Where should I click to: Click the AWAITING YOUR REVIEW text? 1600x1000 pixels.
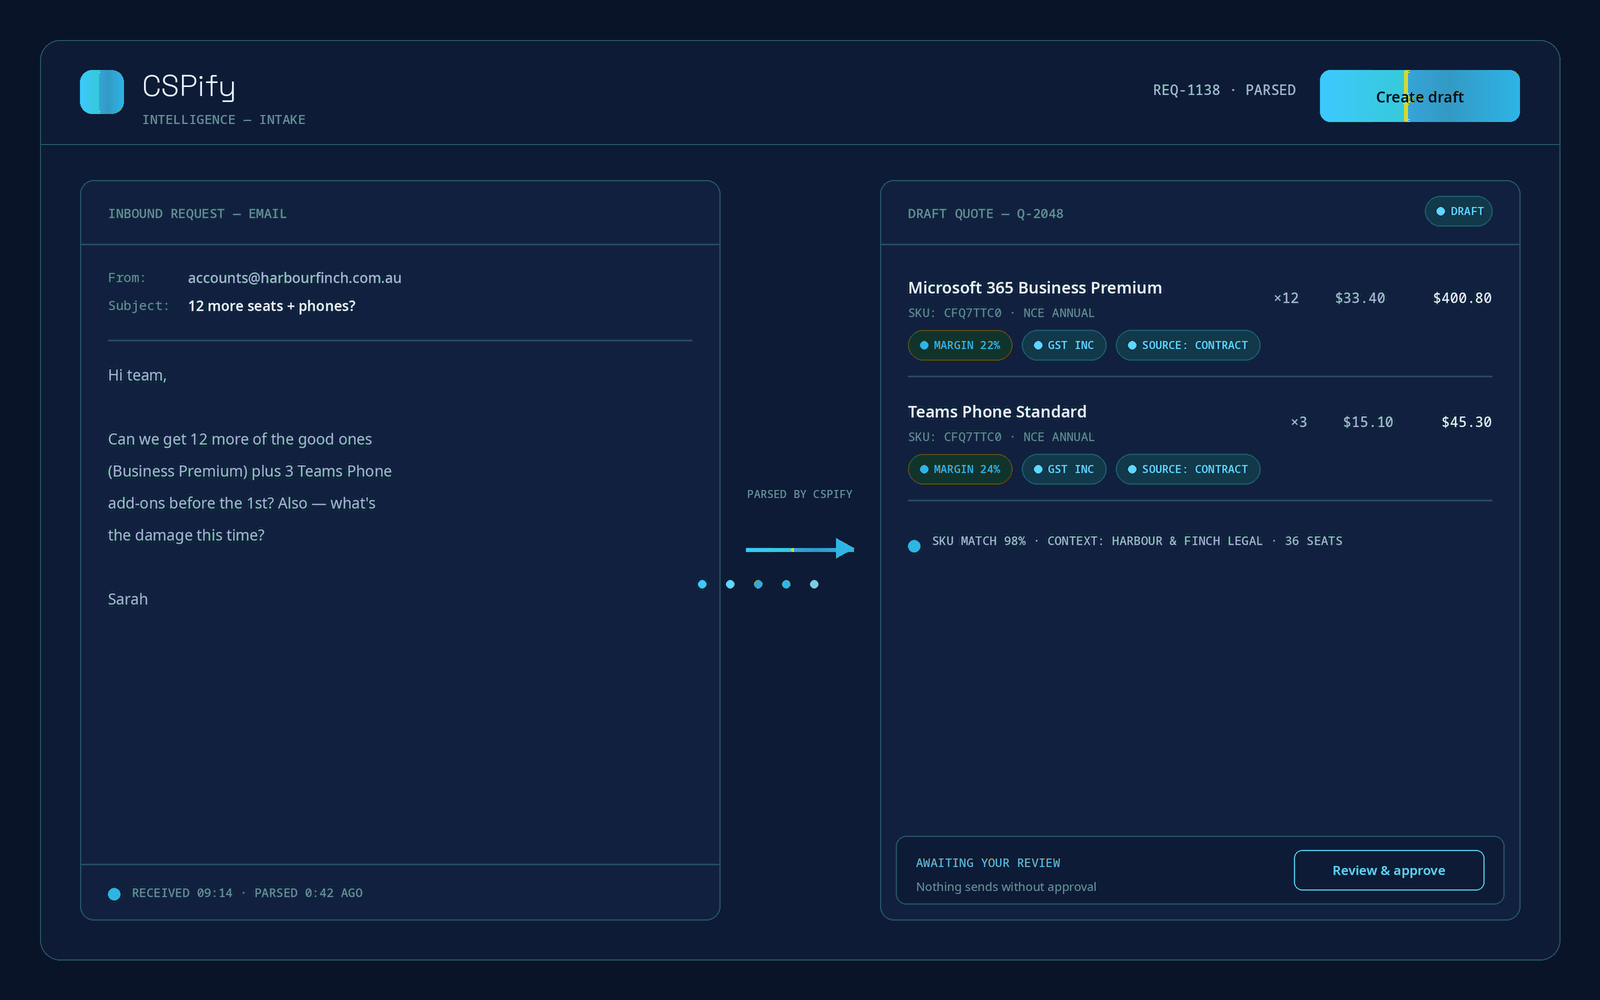[988, 863]
